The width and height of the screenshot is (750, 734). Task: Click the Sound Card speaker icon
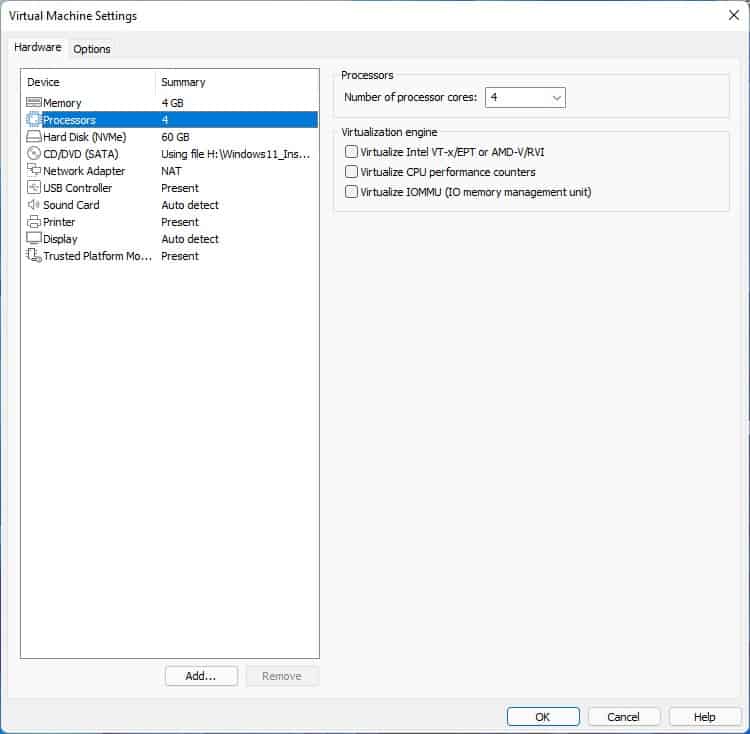(33, 205)
